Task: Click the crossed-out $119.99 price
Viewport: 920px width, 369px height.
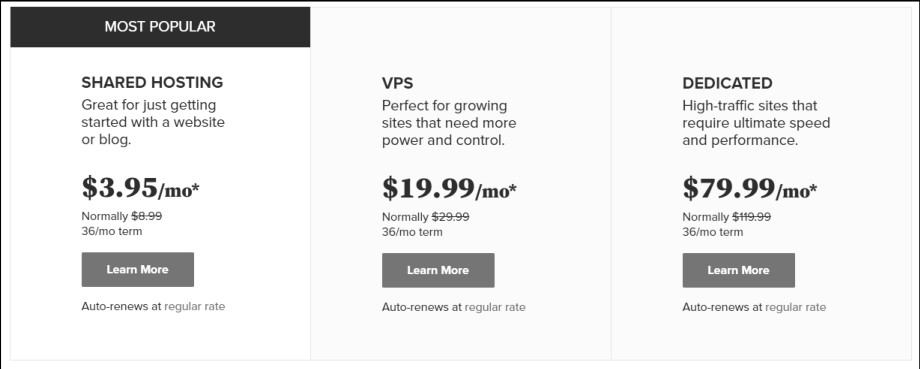Action: (x=752, y=216)
